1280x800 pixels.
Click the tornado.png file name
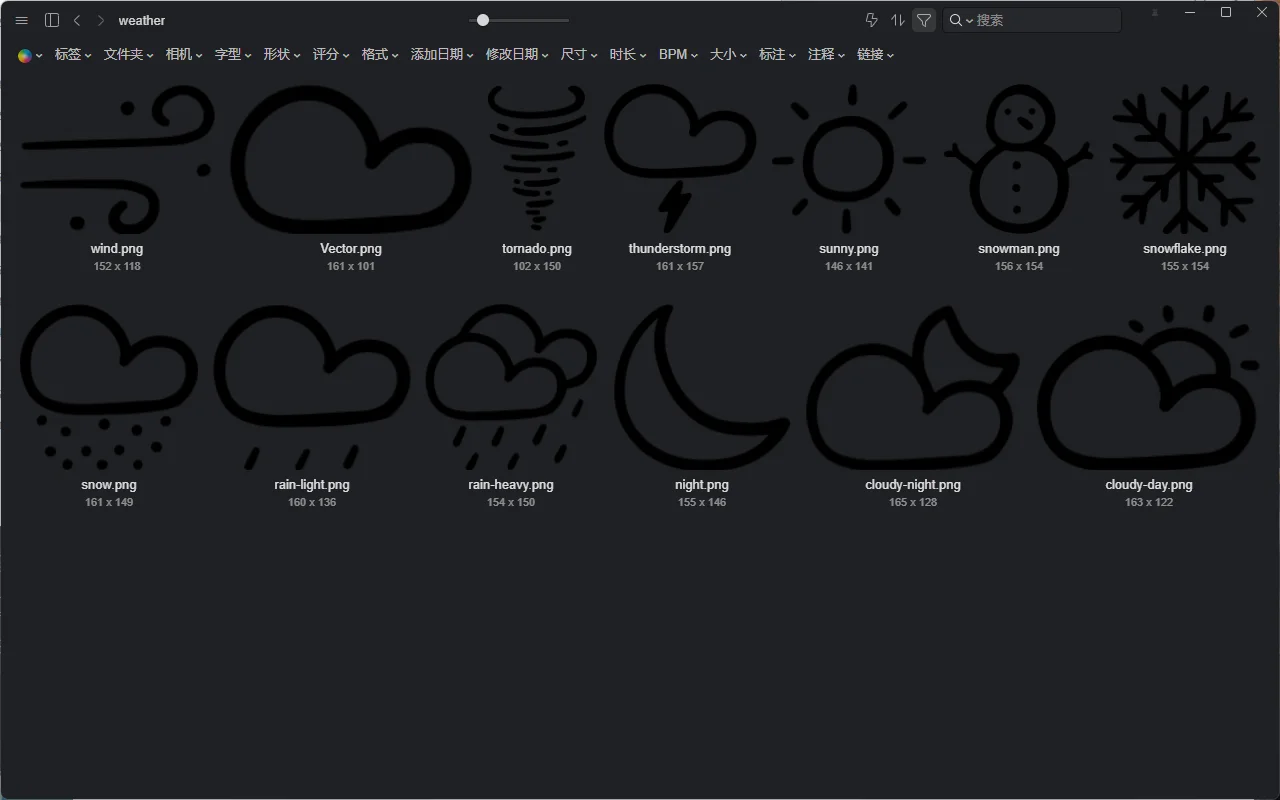coord(537,249)
